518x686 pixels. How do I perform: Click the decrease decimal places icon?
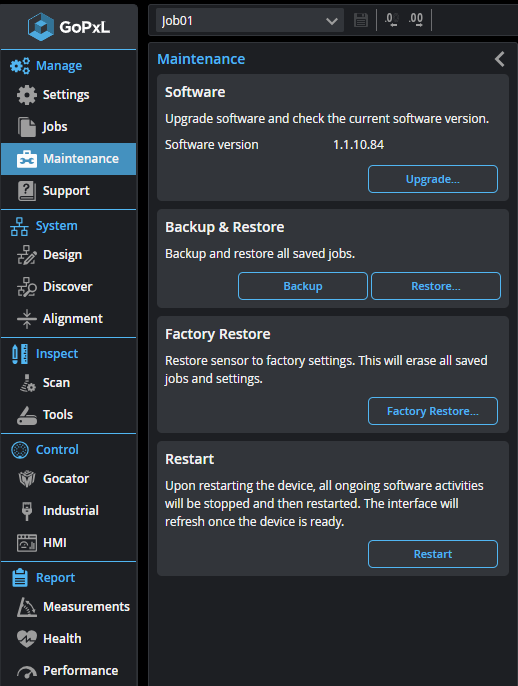(391, 20)
